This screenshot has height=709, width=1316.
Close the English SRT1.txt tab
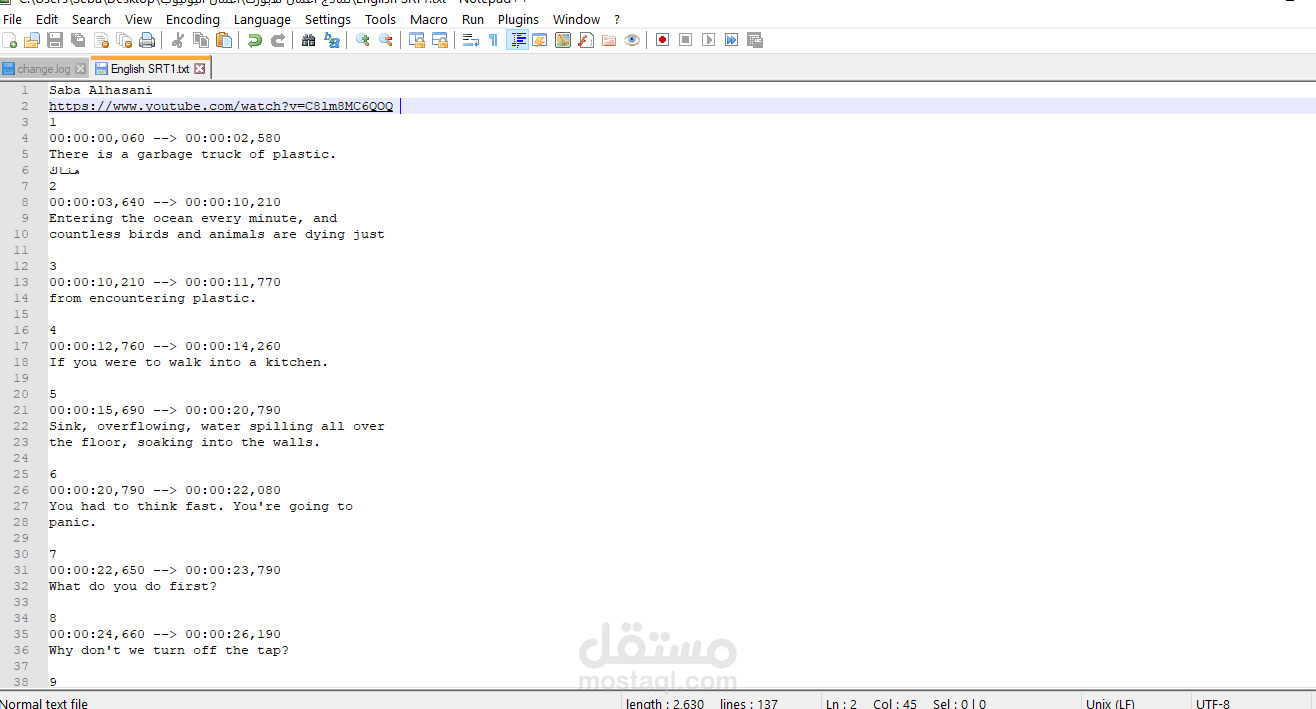coord(200,69)
